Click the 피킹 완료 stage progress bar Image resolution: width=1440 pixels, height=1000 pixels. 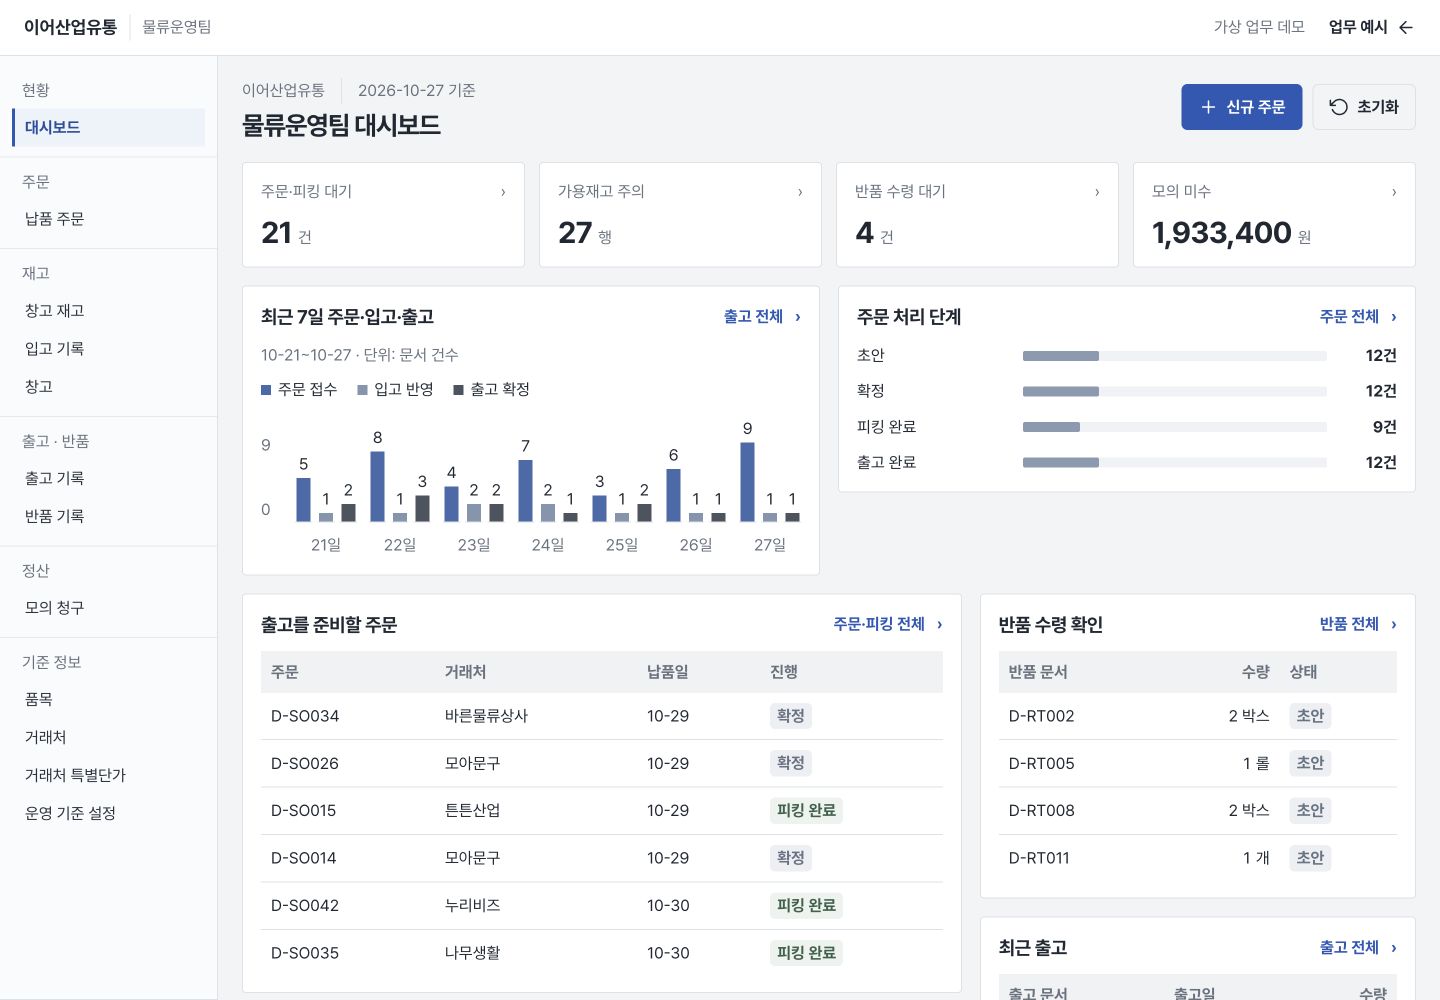coord(1175,427)
